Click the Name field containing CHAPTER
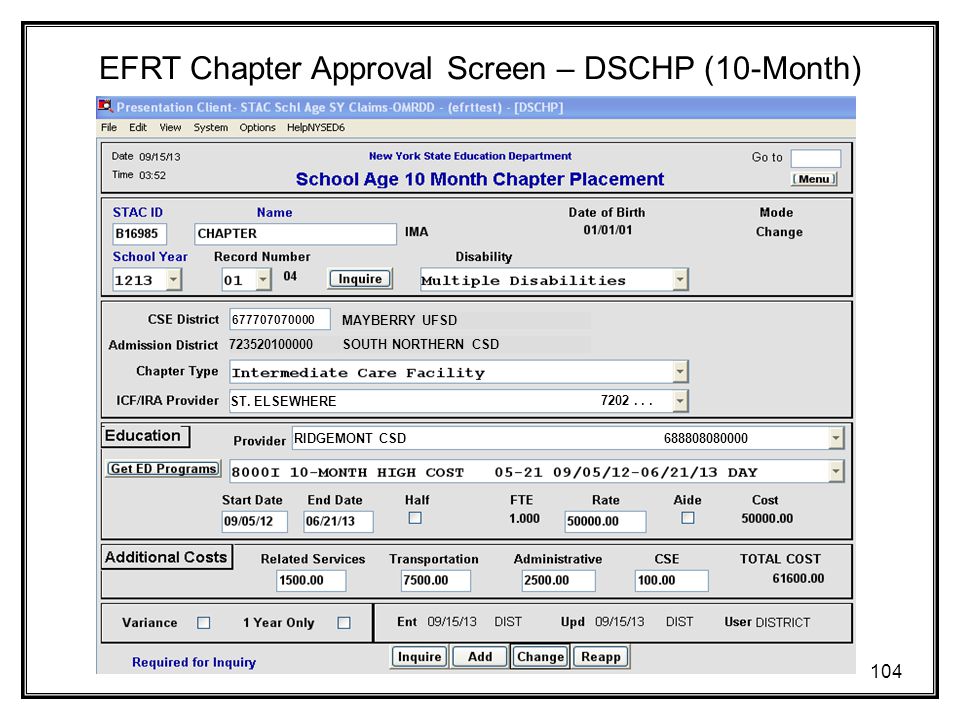960x720 pixels. click(x=295, y=234)
